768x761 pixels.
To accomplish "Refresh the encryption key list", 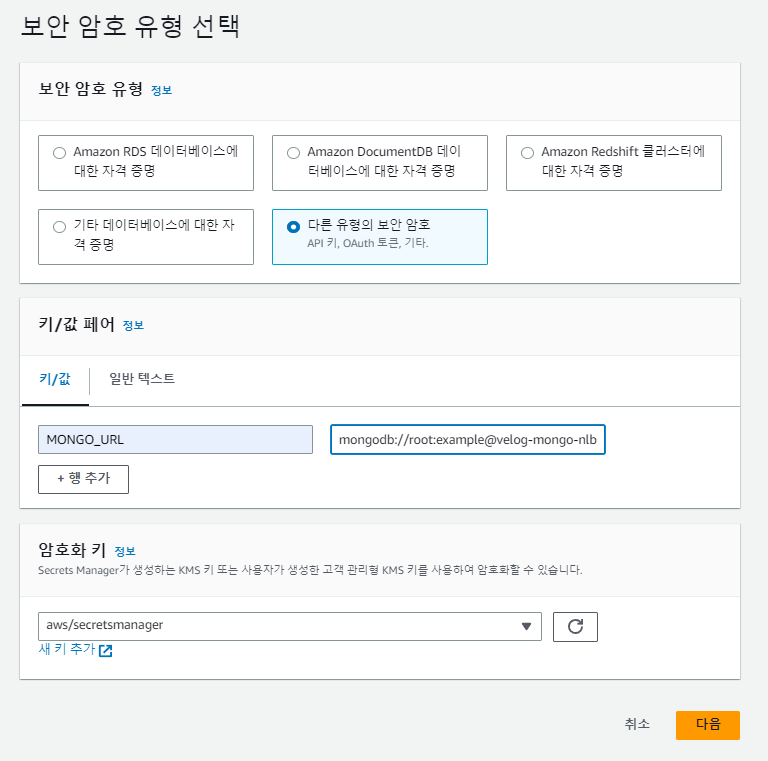I will point(575,626).
